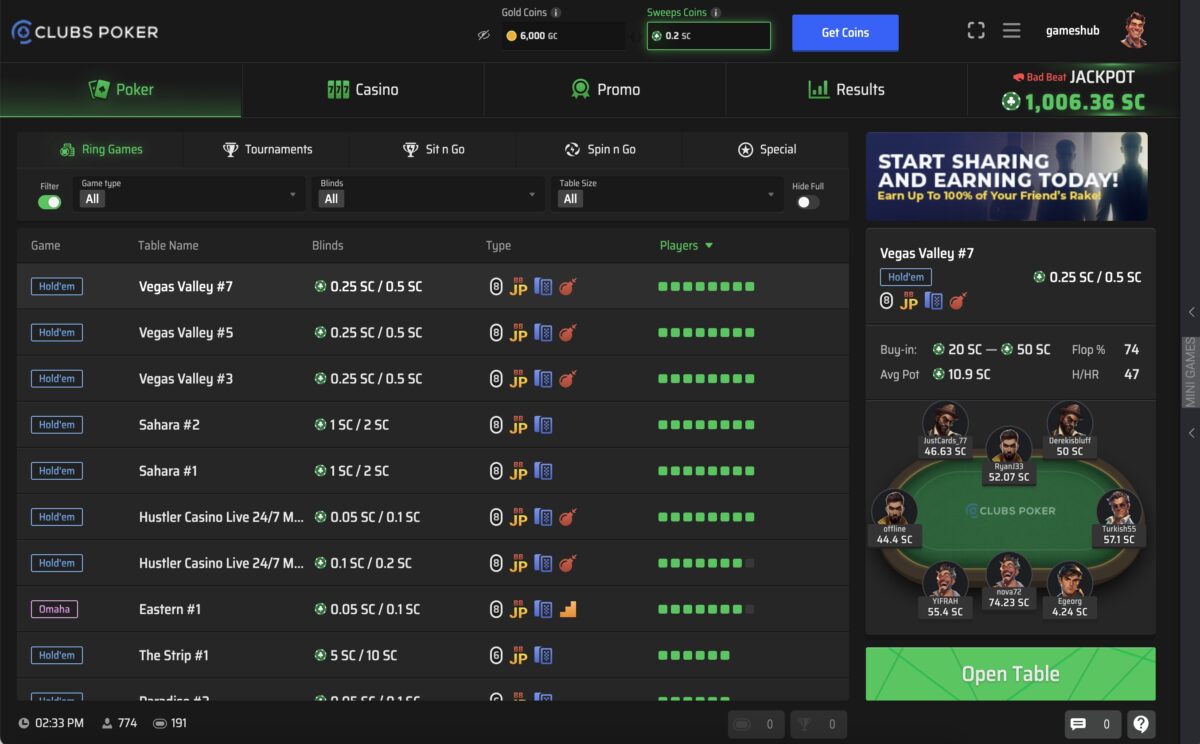Enter fullscreen mode with the fullscreen icon
1200x744 pixels.
976,31
